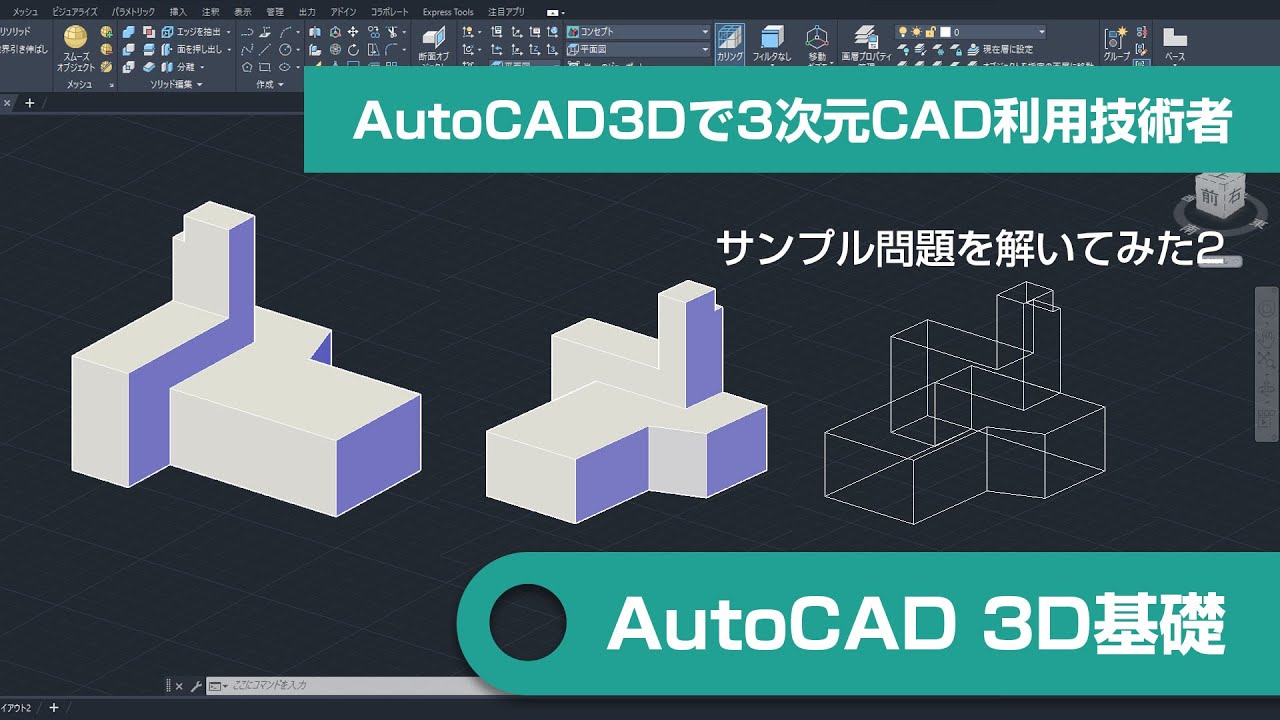Open the パラメトリック ribbon tab
Image resolution: width=1280 pixels, height=720 pixels.
coord(133,12)
